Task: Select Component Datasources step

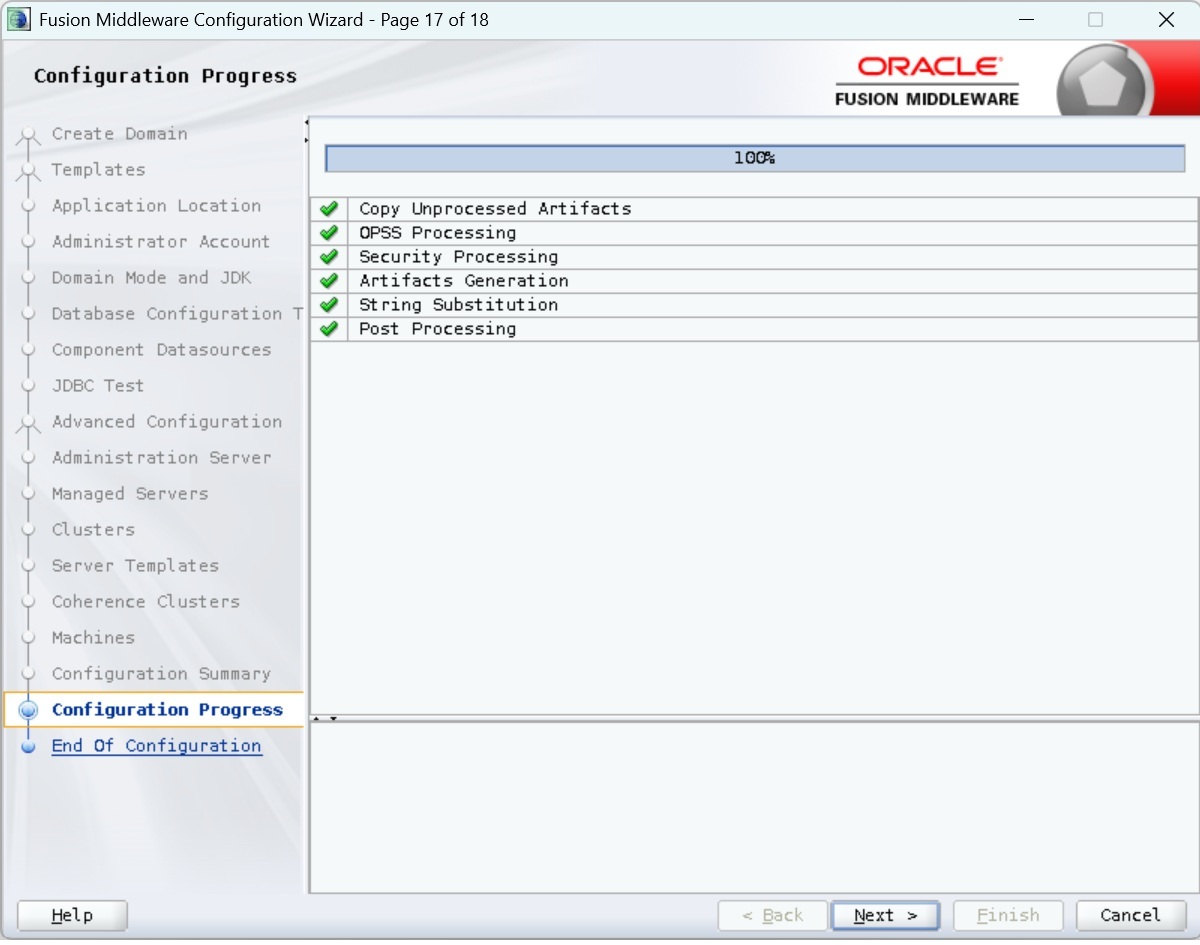Action: (162, 350)
